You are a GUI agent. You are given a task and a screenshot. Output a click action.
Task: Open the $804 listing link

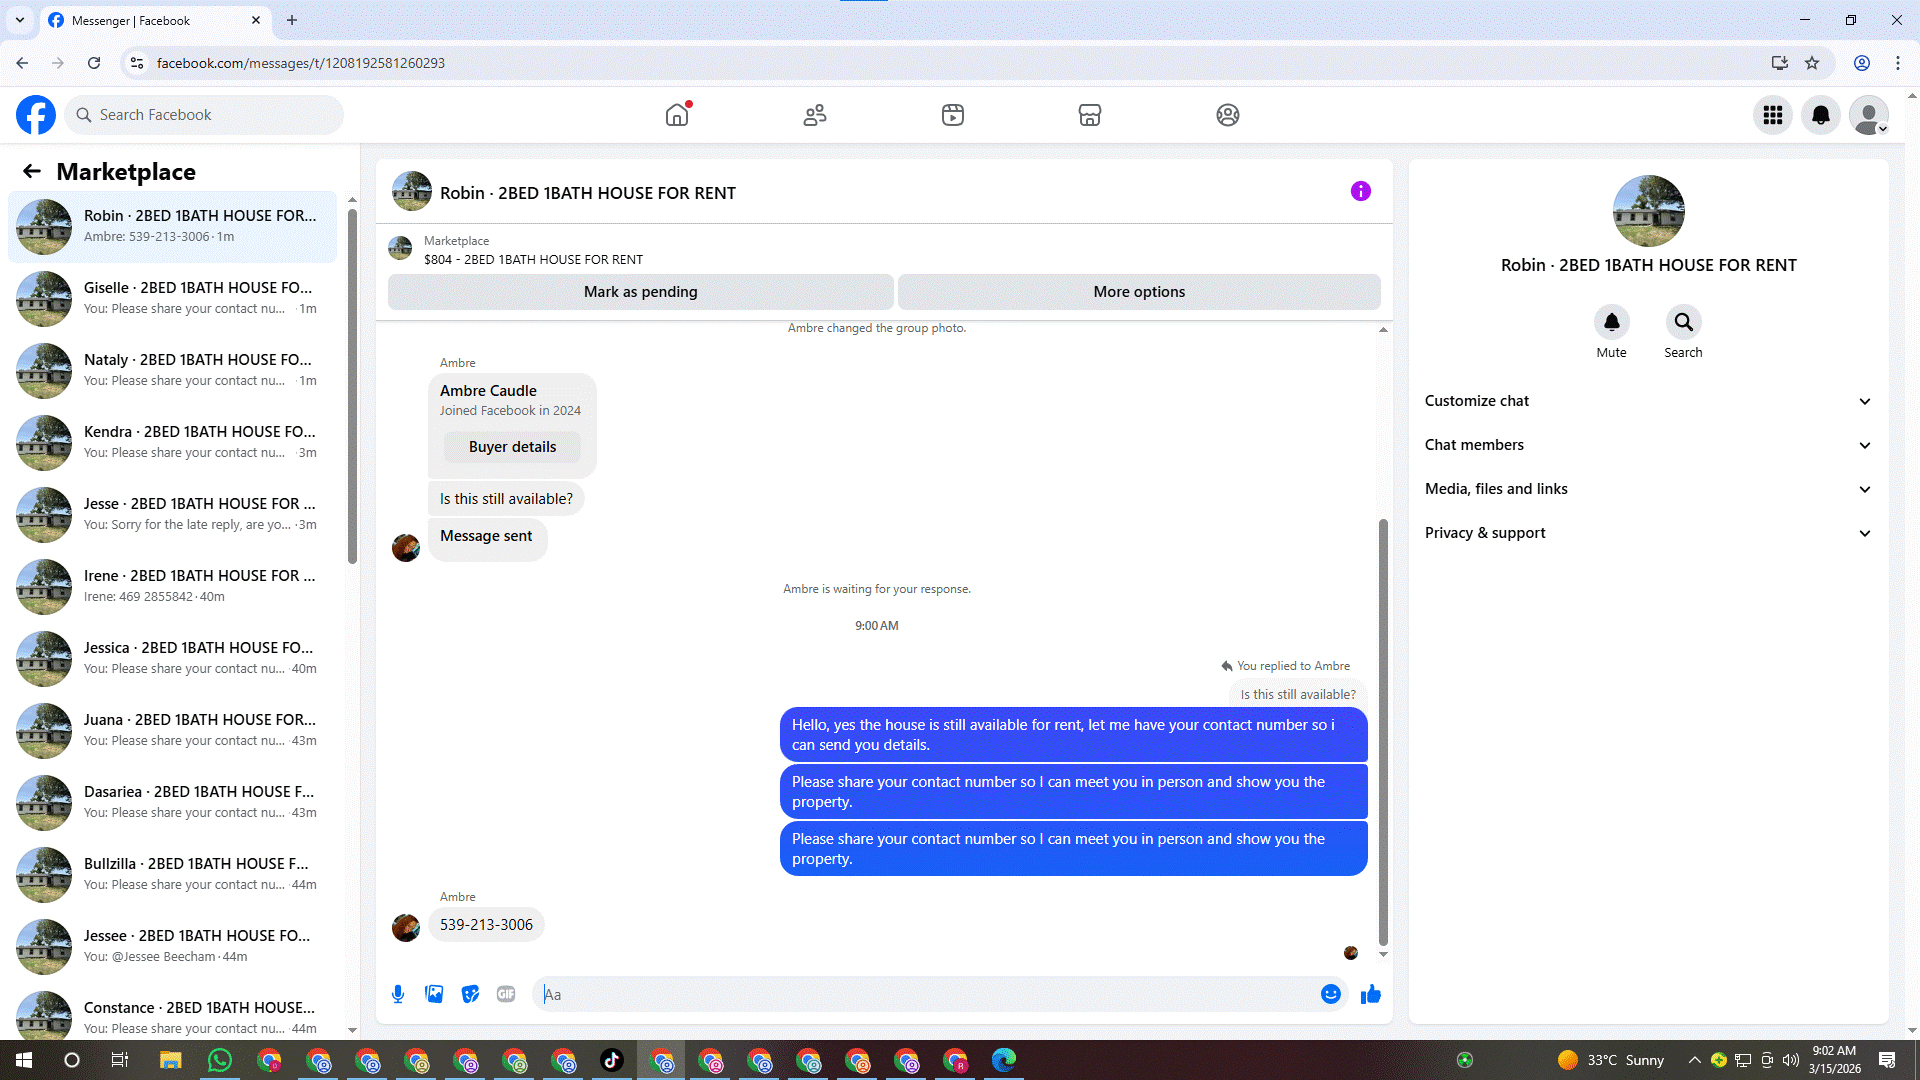click(x=533, y=259)
